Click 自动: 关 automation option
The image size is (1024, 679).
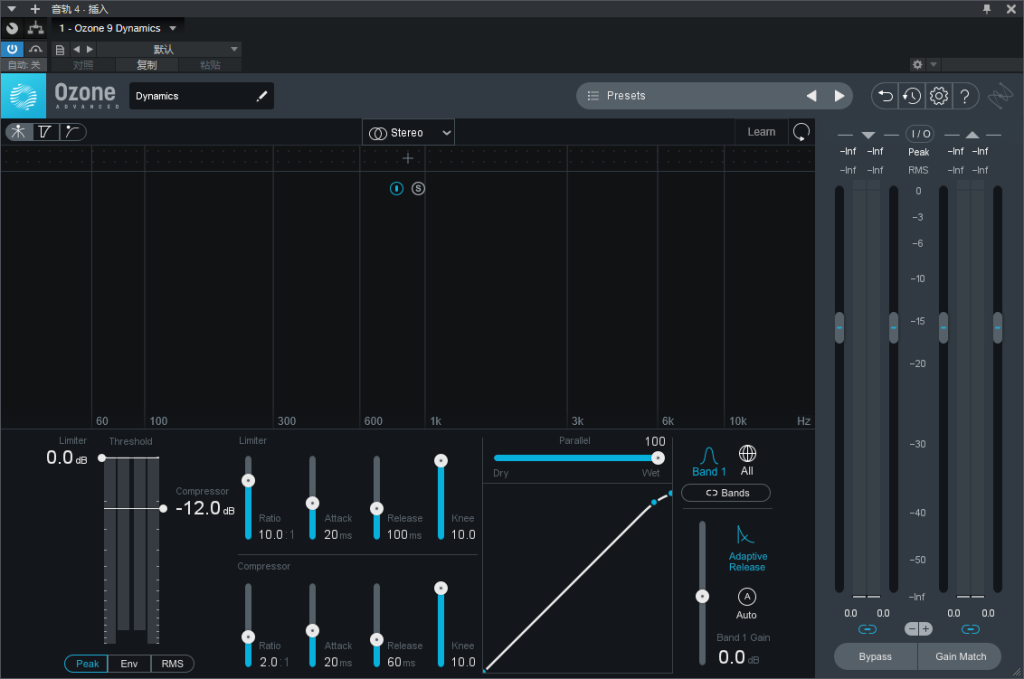coord(24,65)
